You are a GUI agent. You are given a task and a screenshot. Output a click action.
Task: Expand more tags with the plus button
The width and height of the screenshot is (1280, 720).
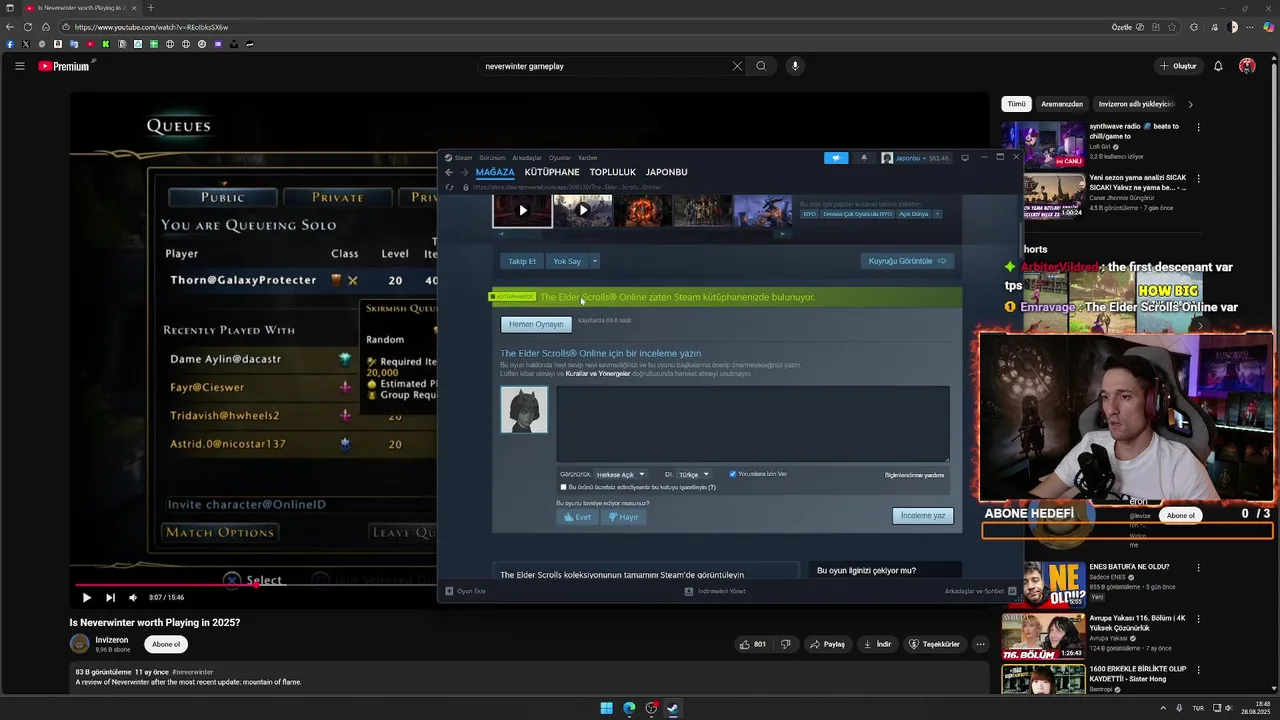coord(937,214)
